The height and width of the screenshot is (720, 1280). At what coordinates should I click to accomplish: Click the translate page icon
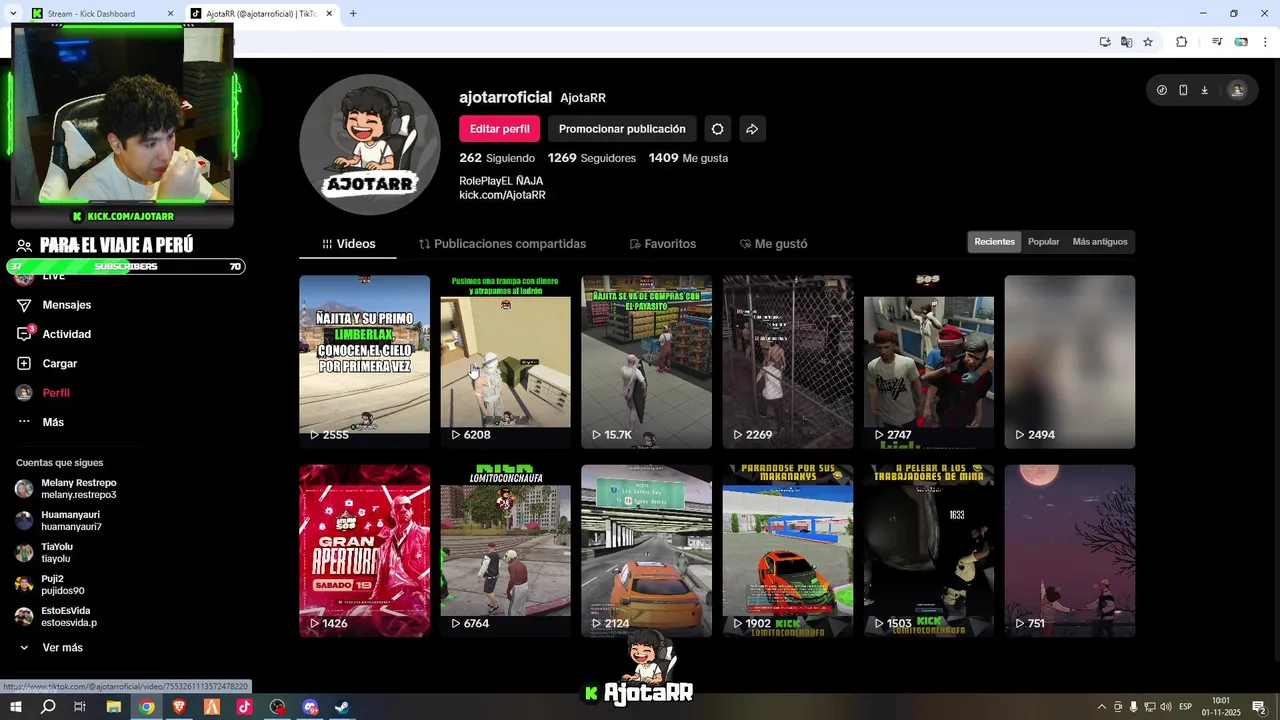tap(1127, 42)
